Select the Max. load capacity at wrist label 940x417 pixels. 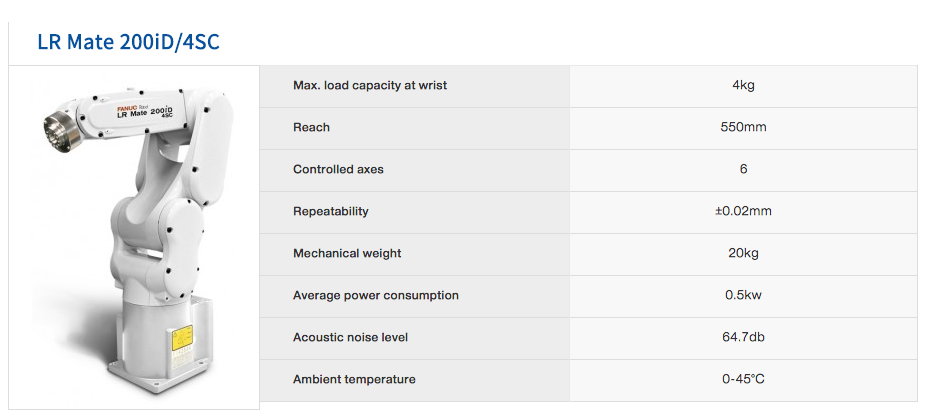point(370,85)
